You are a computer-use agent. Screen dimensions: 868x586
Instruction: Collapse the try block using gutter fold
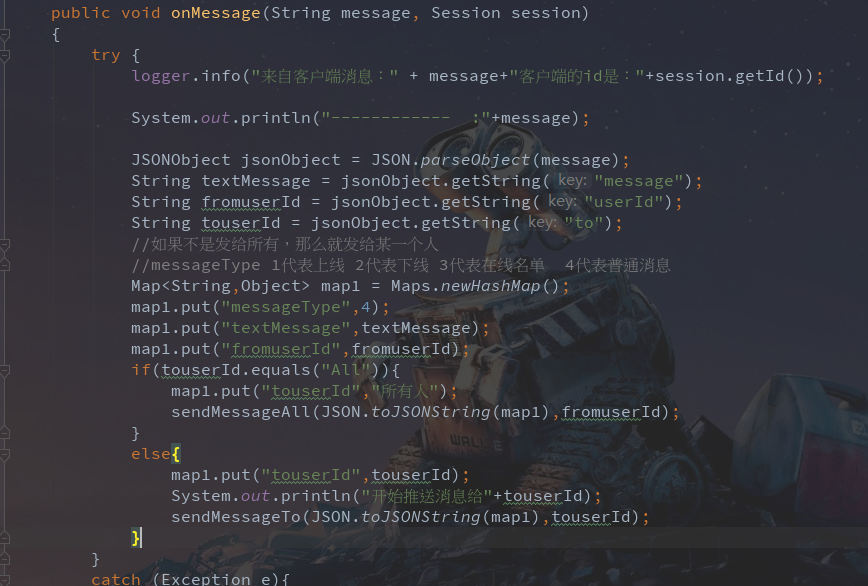[x=4, y=56]
